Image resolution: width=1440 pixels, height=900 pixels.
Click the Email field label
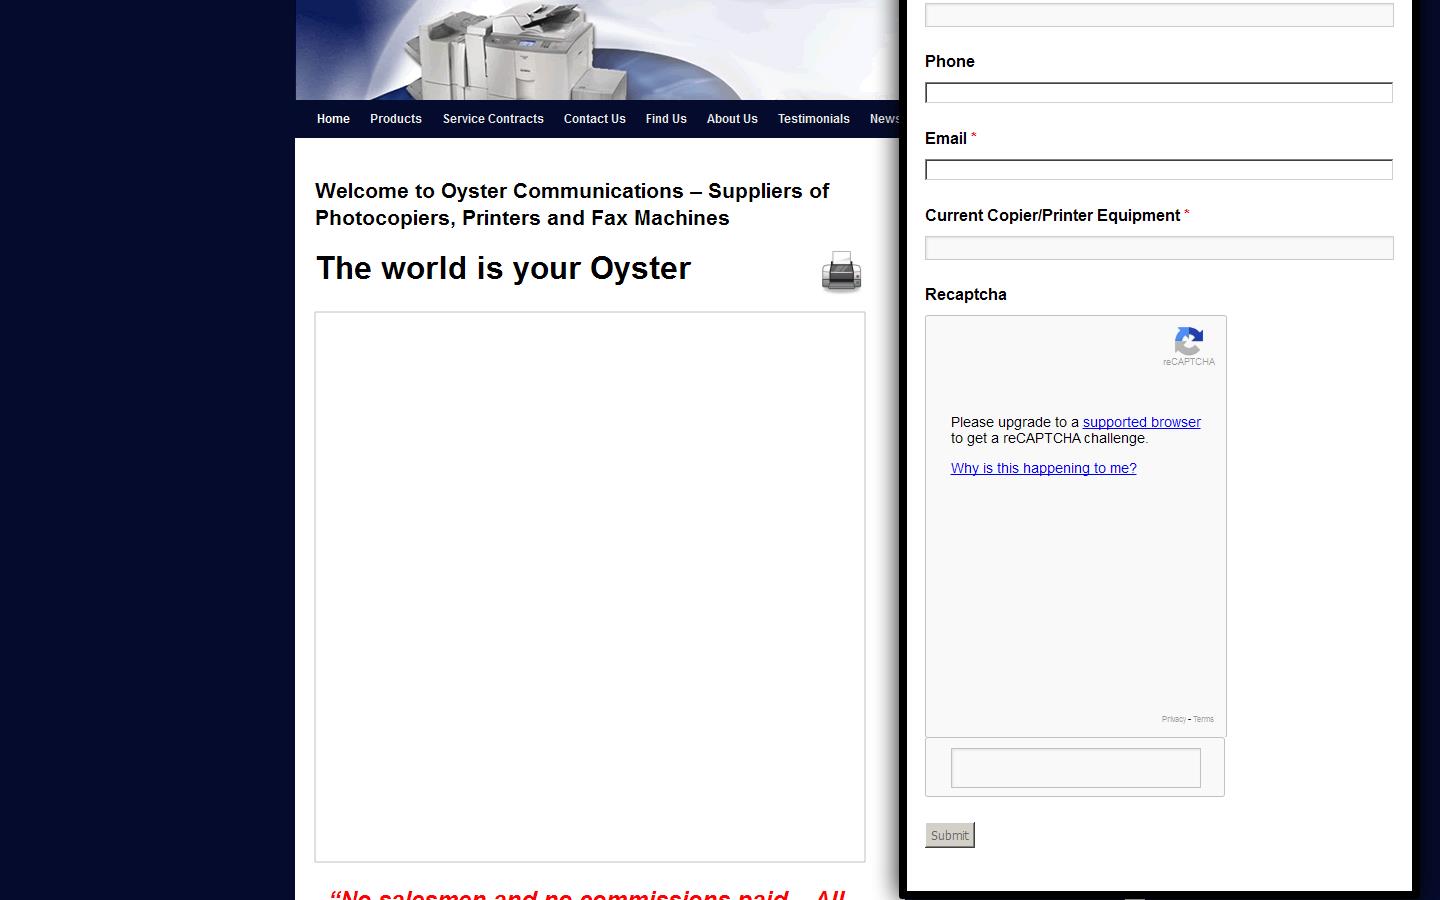click(x=946, y=139)
